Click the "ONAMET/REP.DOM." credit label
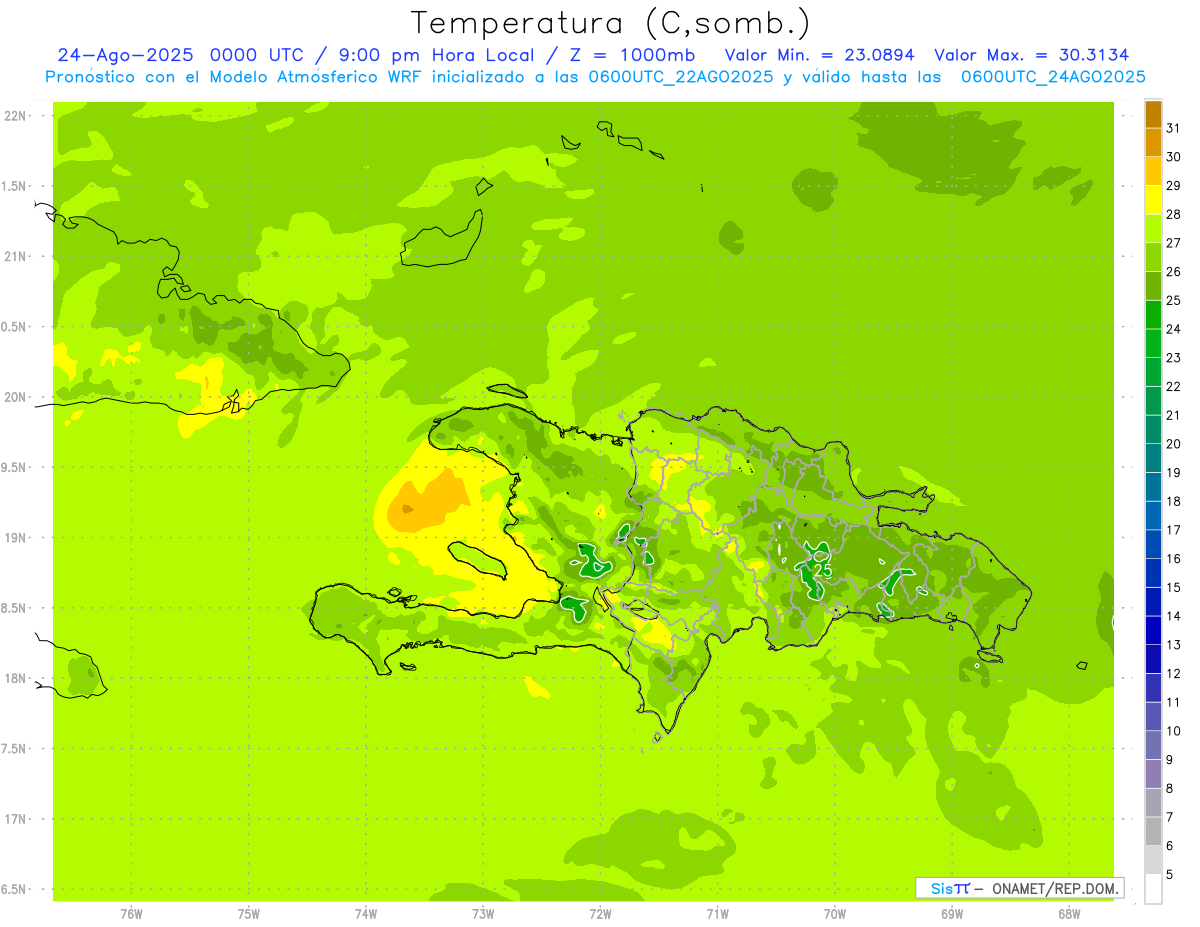The width and height of the screenshot is (1200, 927). 1056,888
